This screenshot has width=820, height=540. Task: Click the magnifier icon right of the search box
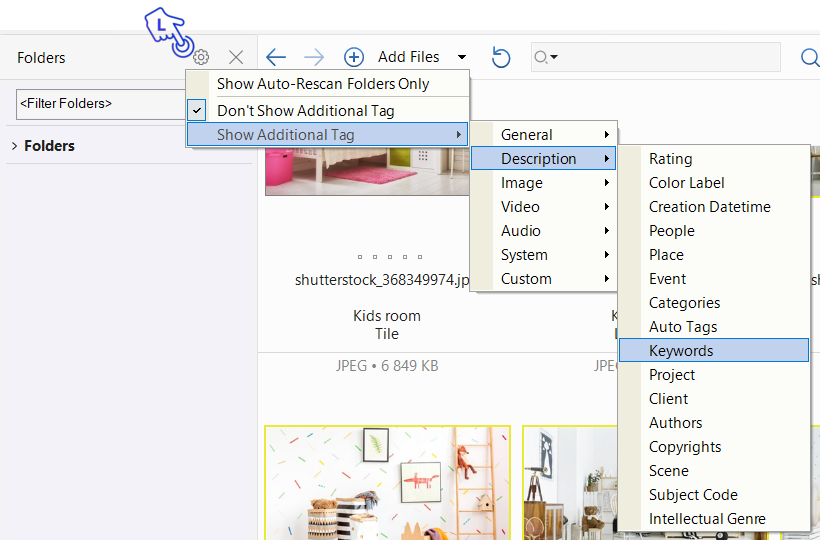coord(809,58)
